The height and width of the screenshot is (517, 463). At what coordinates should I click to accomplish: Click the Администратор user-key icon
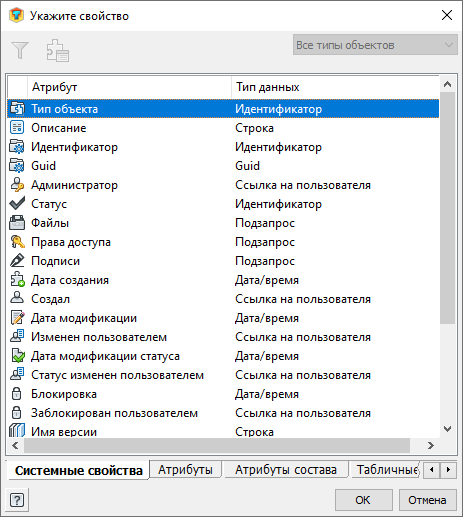click(x=17, y=185)
